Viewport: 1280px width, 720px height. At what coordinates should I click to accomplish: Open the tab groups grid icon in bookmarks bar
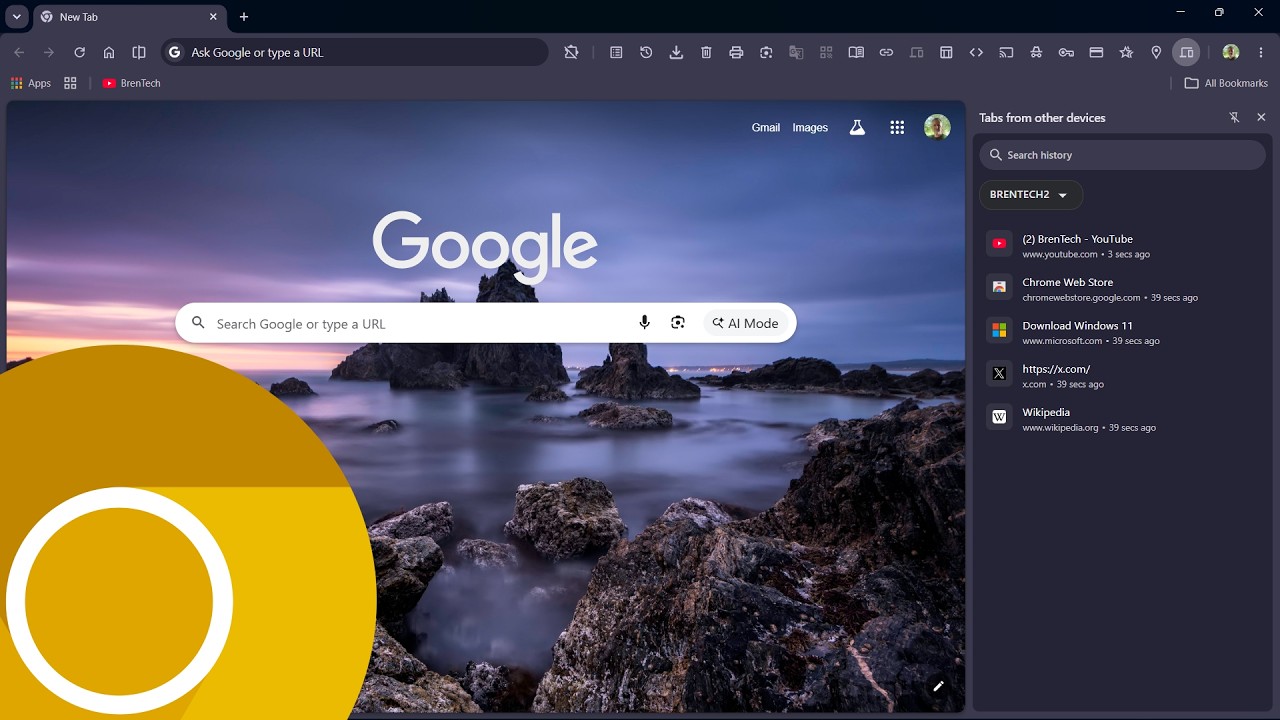70,83
